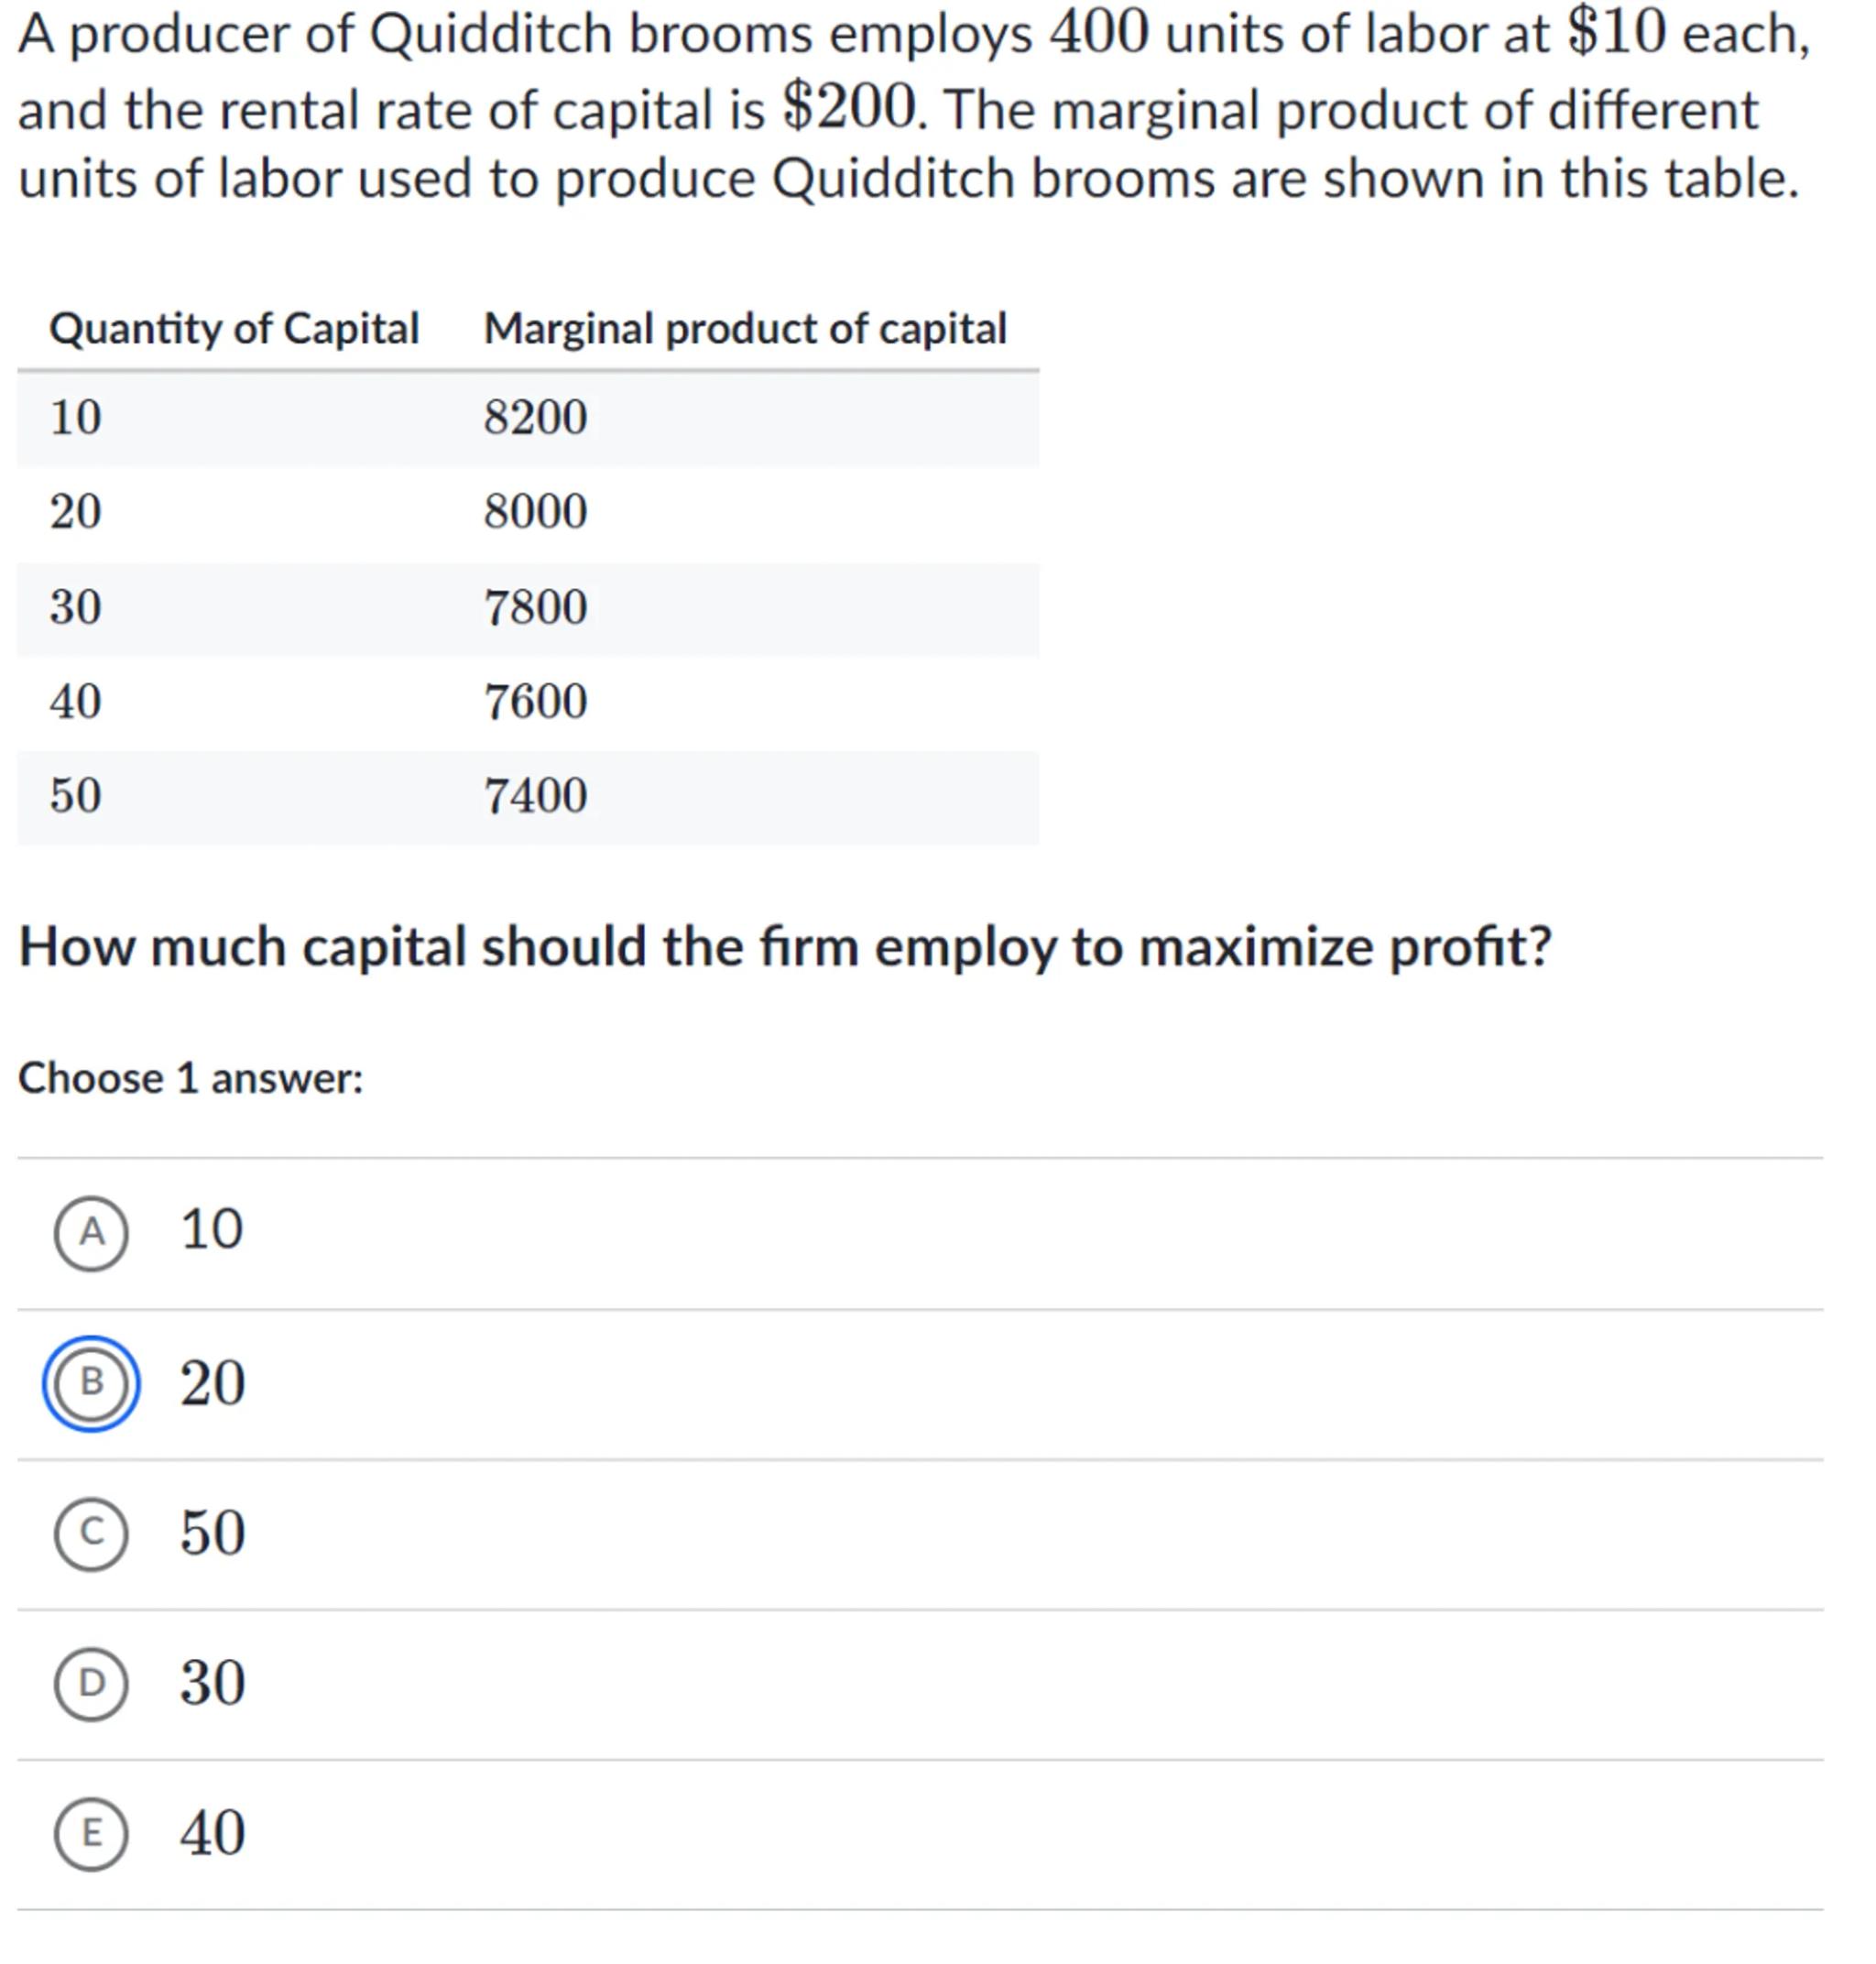The image size is (1876, 1964).
Task: Click the number 50 beside option C
Action: [212, 1533]
